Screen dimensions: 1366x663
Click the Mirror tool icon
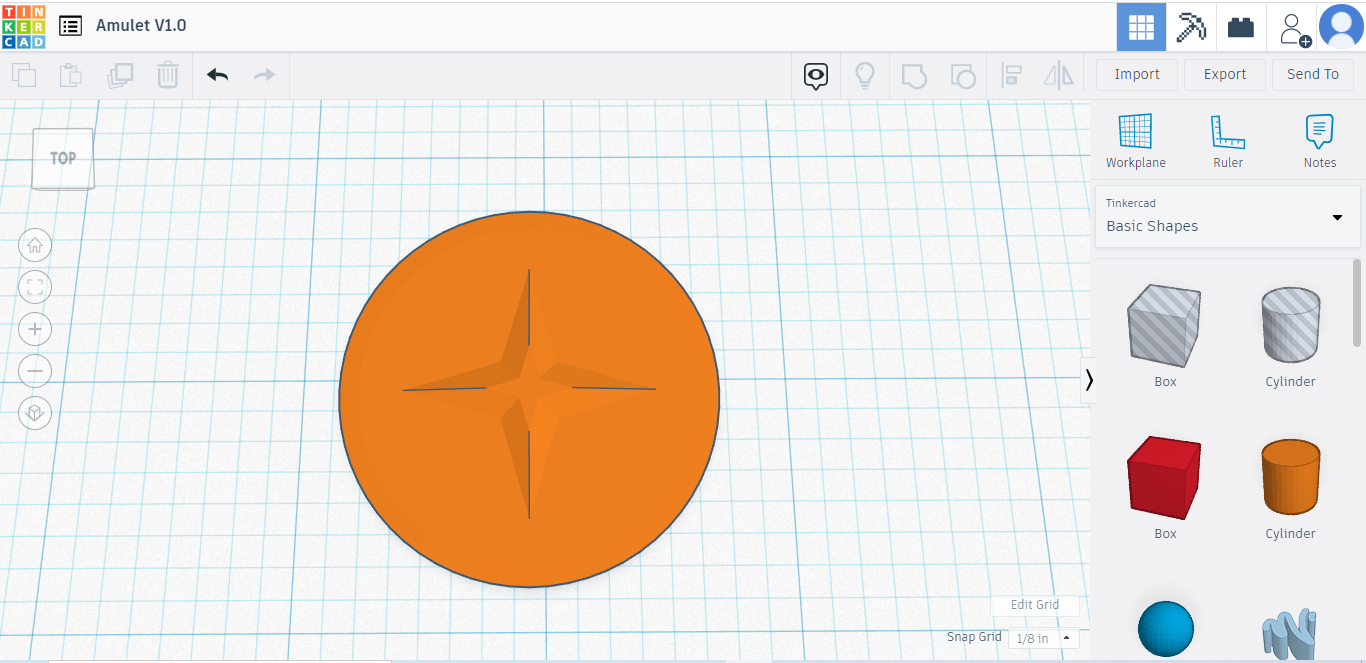[1058, 75]
